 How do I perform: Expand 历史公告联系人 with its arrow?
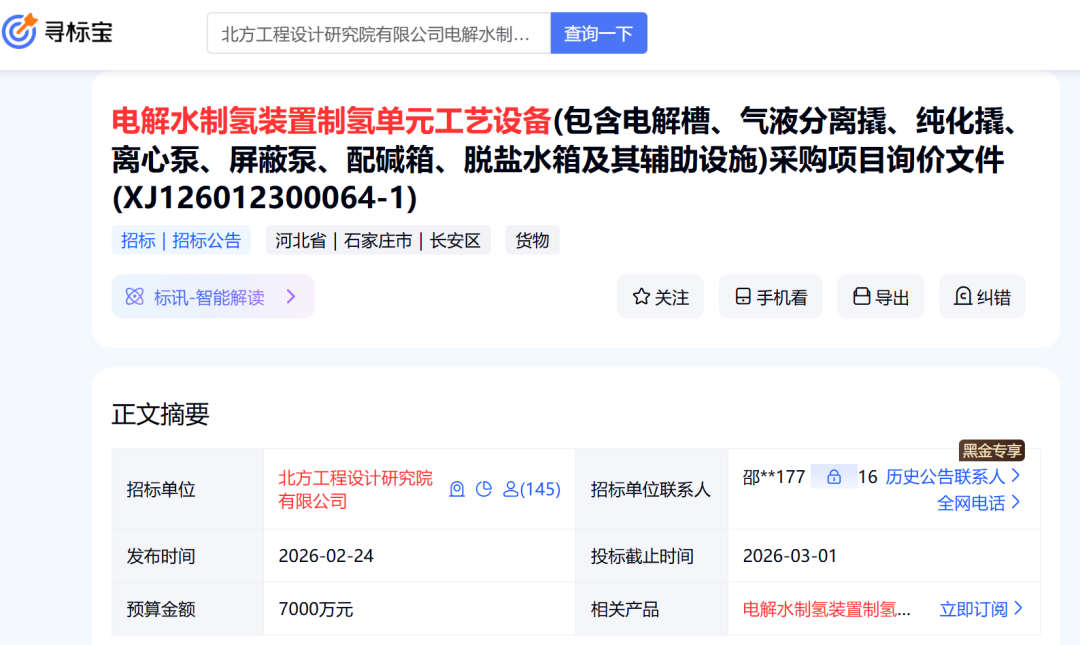[1017, 477]
